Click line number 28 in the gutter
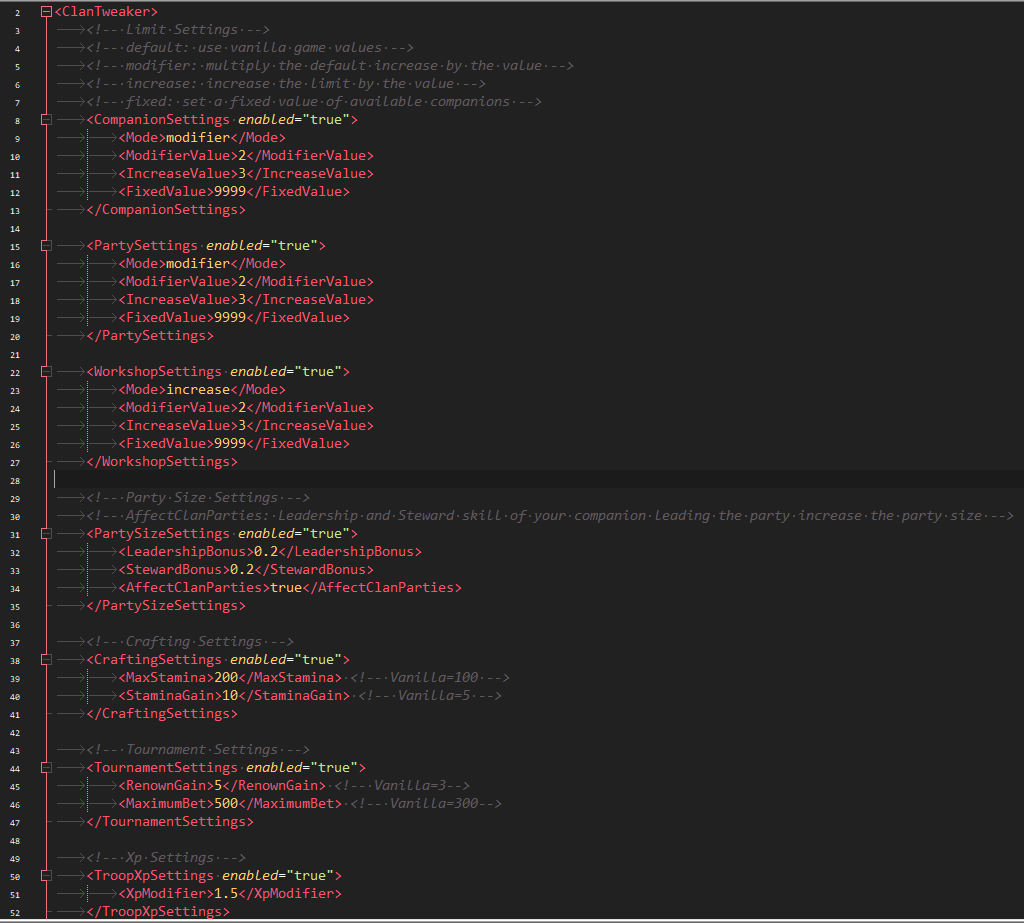The height and width of the screenshot is (923, 1024). click(16, 480)
